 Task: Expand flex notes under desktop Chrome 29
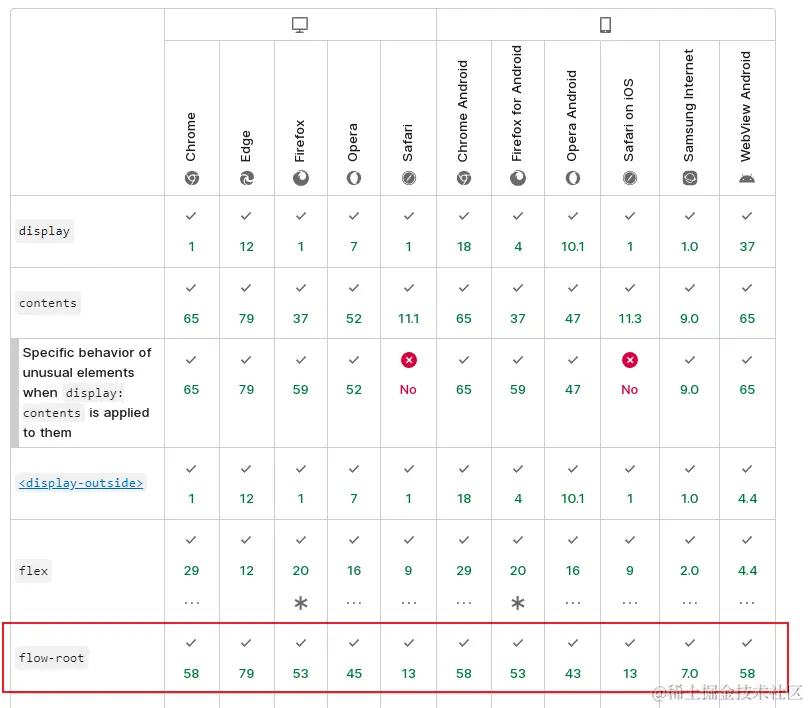(191, 603)
